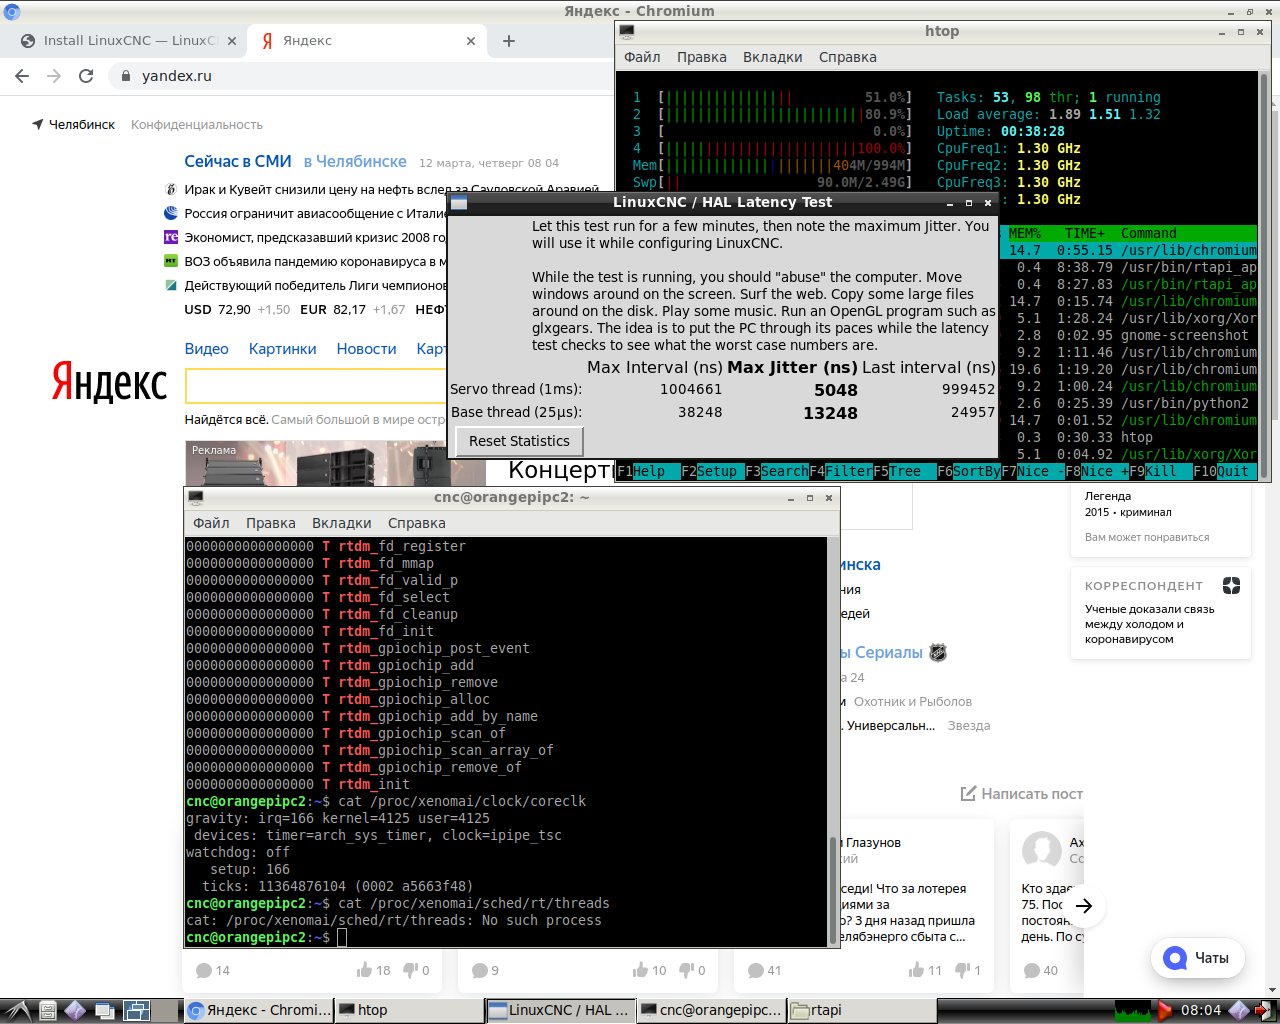Click the thumbs-up icon with 18 likes
The image size is (1280, 1024).
click(x=364, y=970)
